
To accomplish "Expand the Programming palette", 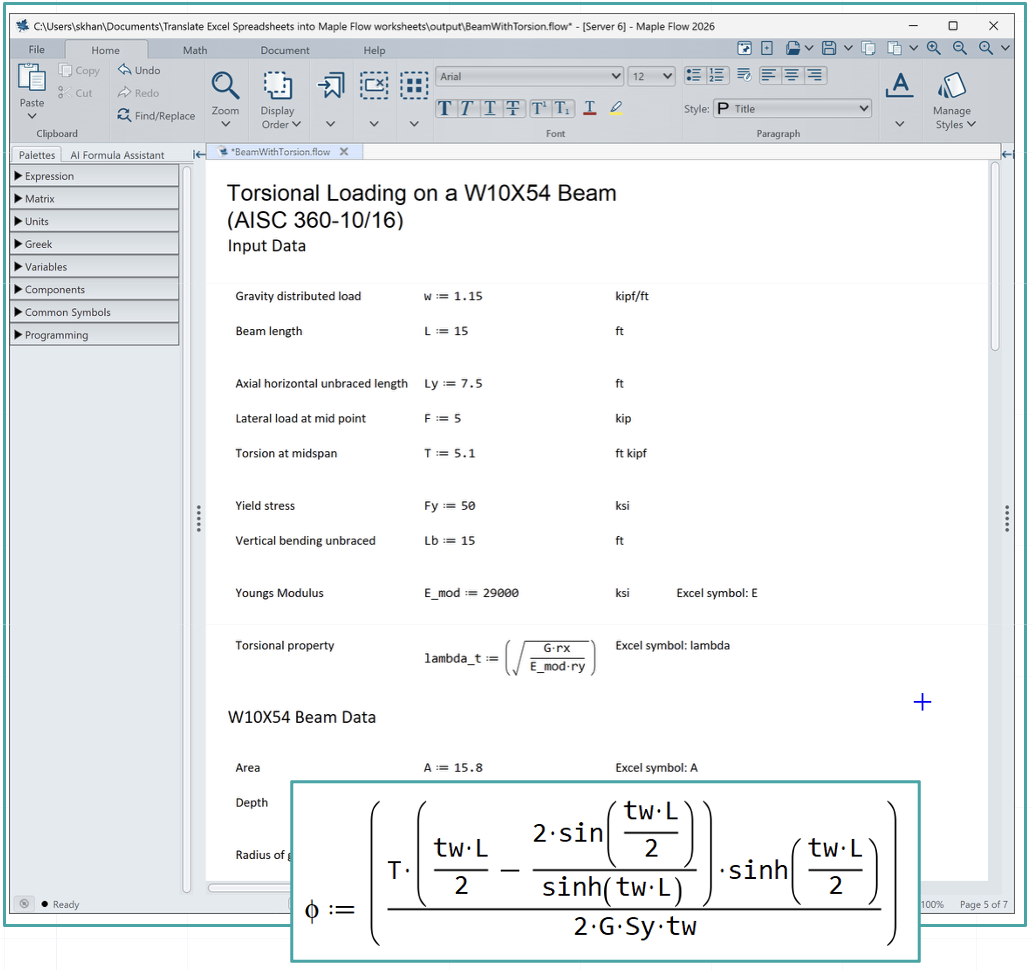I will [95, 335].
